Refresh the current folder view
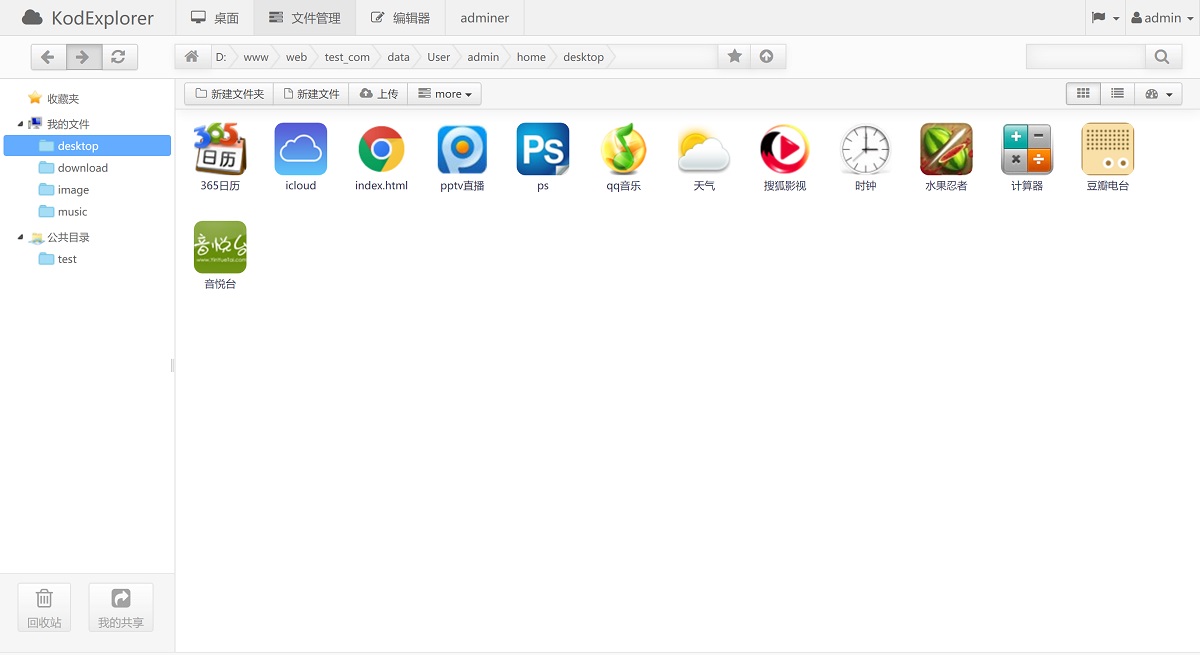 (x=119, y=57)
